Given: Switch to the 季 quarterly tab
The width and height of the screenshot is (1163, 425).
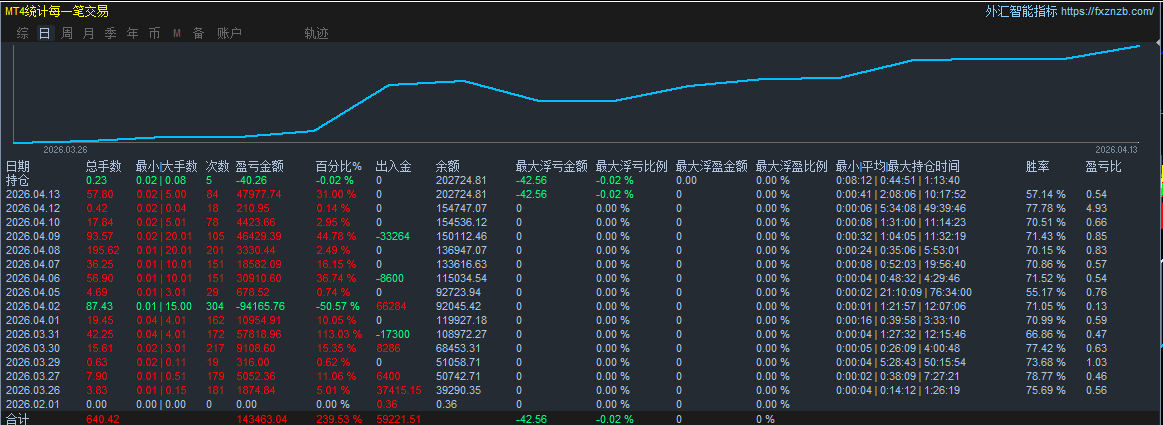Looking at the screenshot, I should (111, 33).
